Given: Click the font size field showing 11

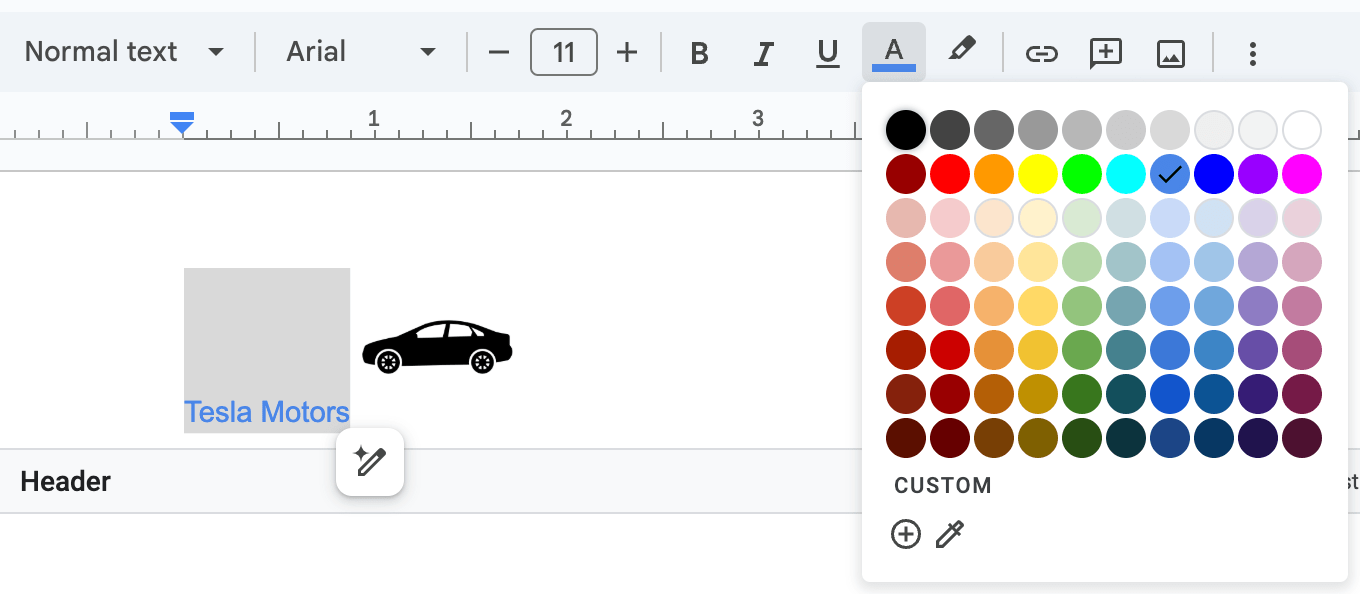Looking at the screenshot, I should [x=564, y=52].
